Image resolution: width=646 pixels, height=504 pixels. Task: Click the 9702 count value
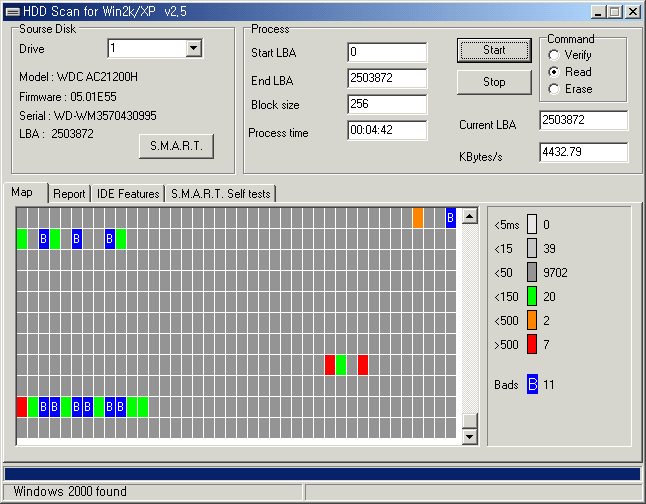point(555,272)
